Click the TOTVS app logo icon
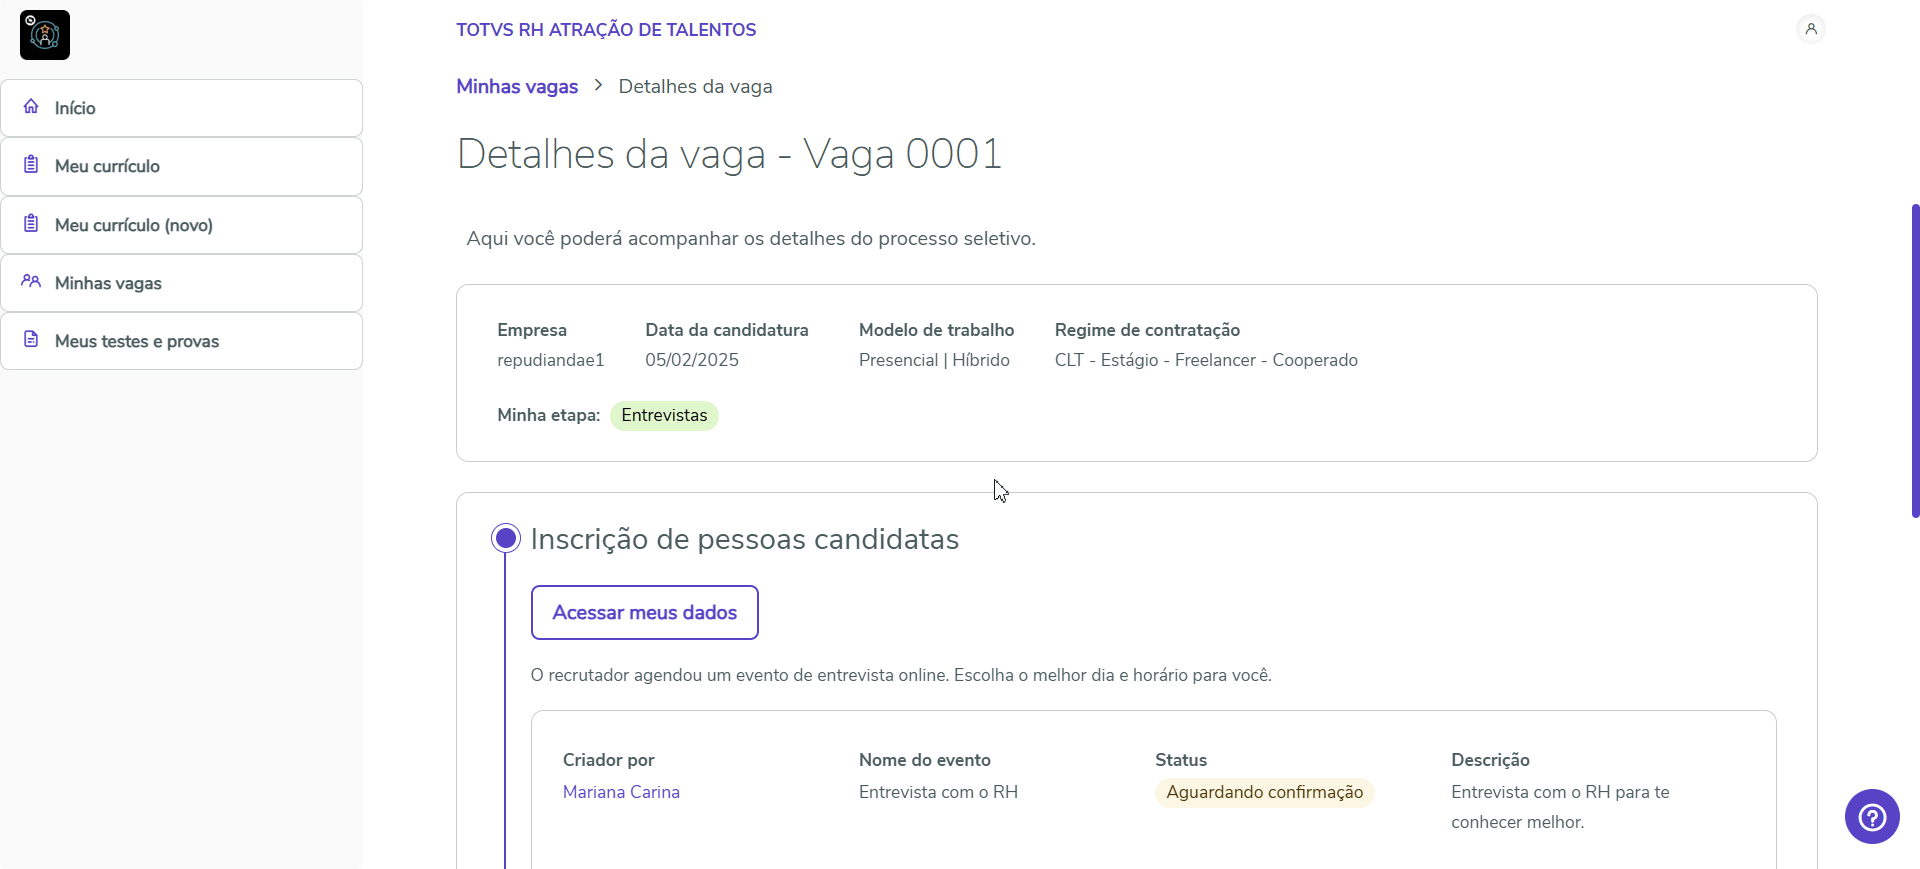This screenshot has width=1920, height=869. tap(45, 35)
